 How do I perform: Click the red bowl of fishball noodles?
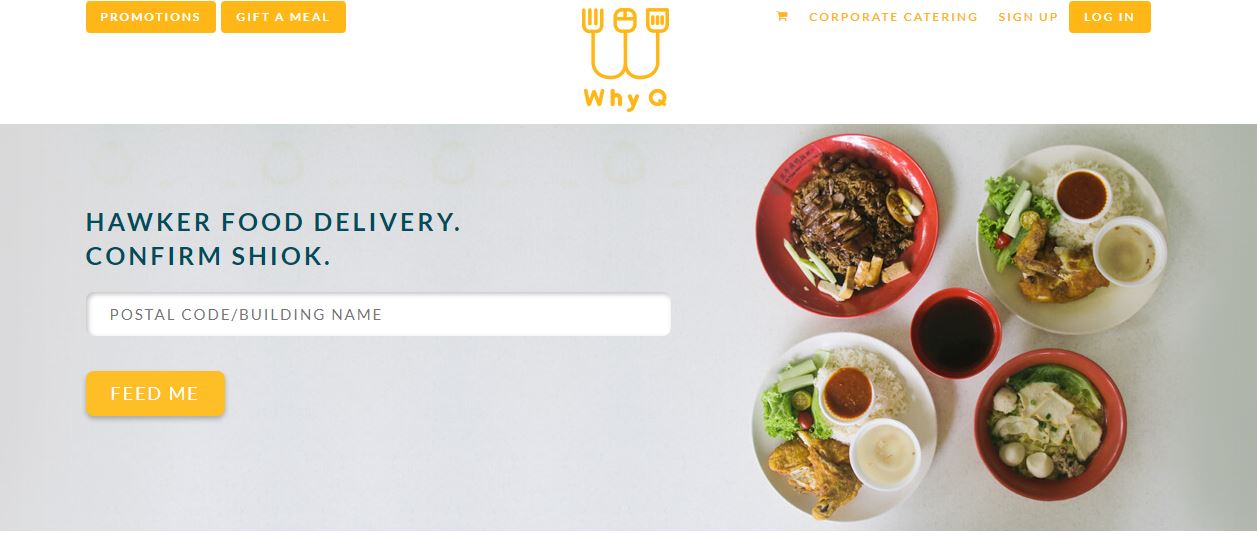coord(1050,424)
